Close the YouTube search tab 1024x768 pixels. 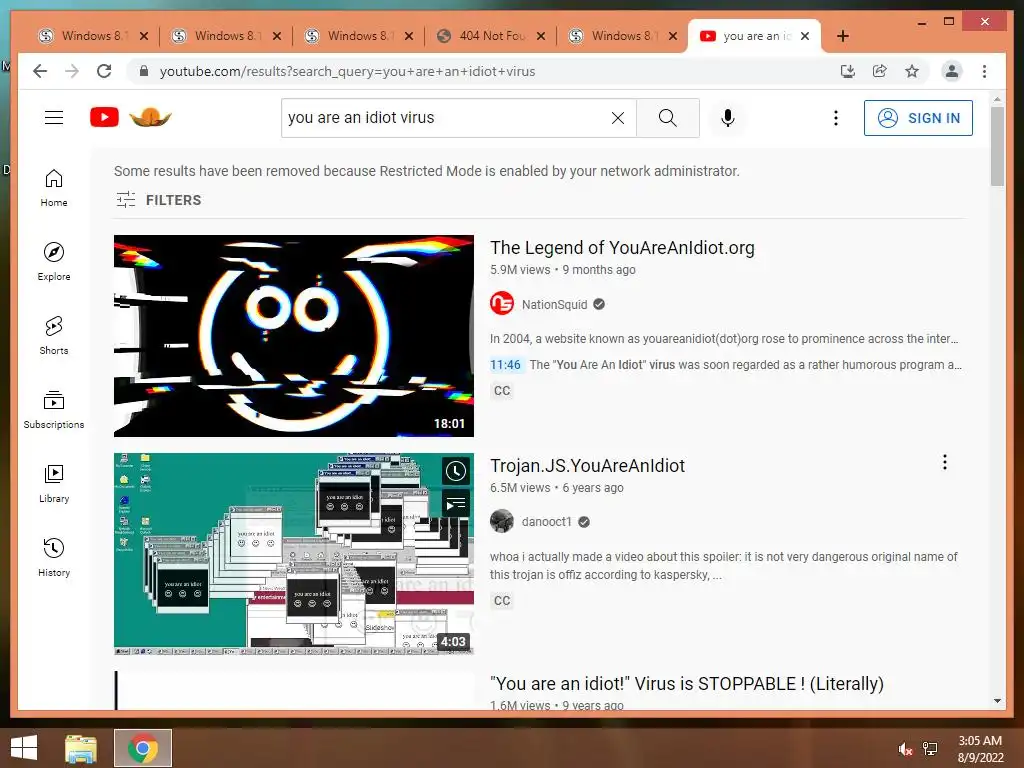tap(805, 36)
